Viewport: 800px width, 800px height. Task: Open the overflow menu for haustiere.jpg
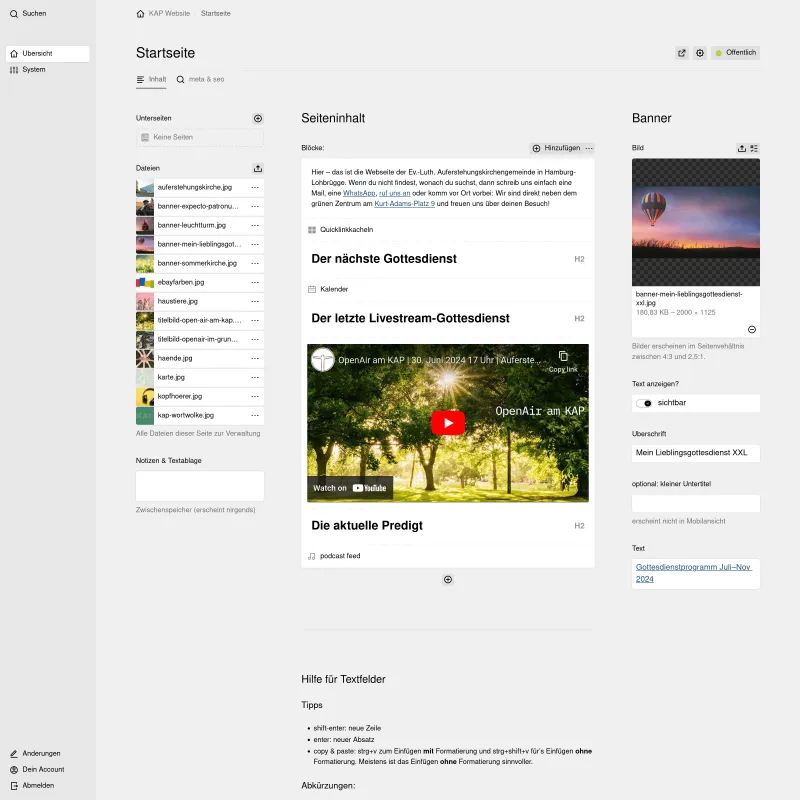click(255, 301)
